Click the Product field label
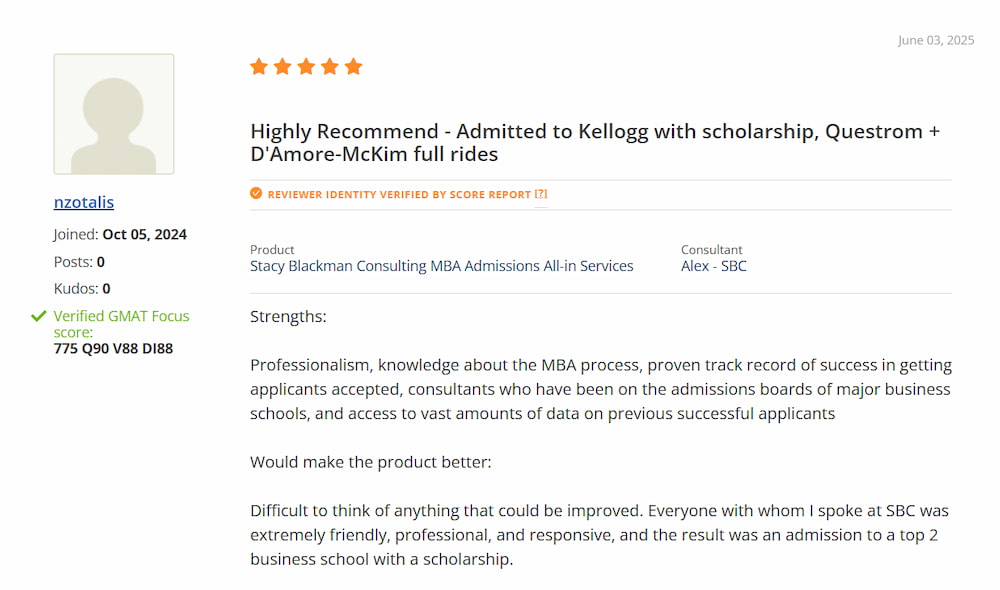1000x590 pixels. coord(271,249)
